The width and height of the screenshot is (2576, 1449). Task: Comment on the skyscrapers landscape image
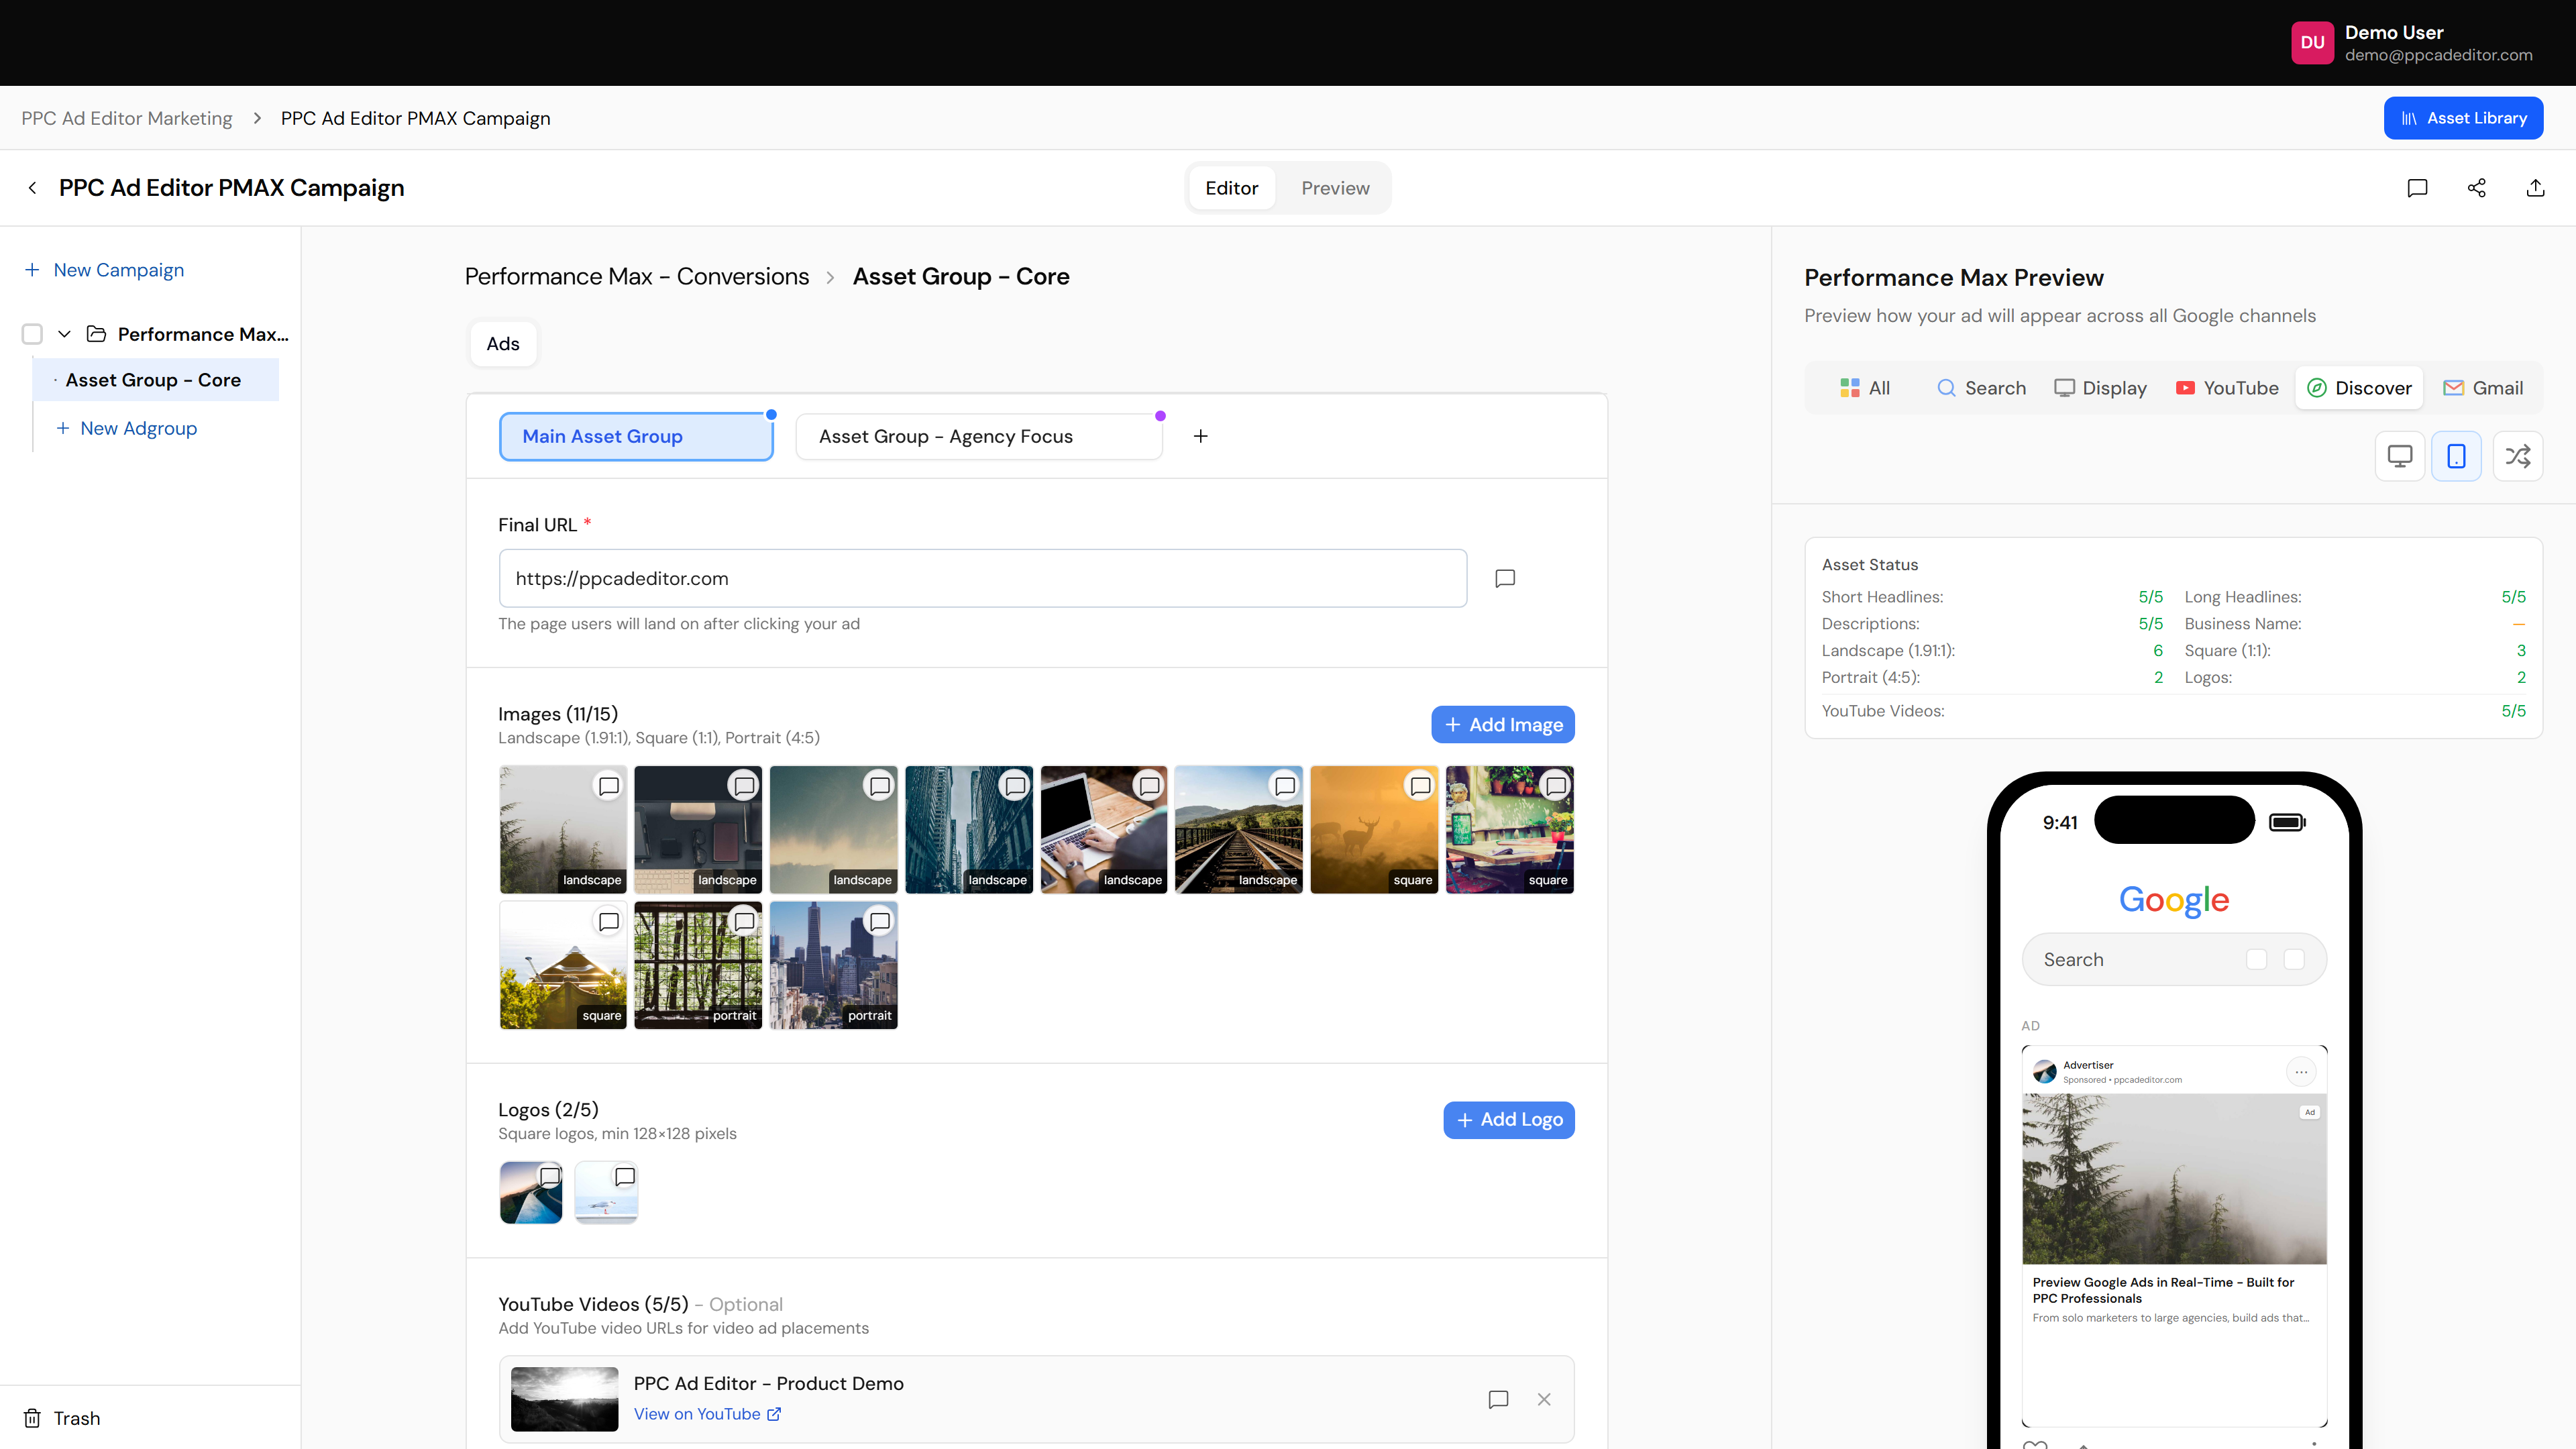coord(1015,786)
